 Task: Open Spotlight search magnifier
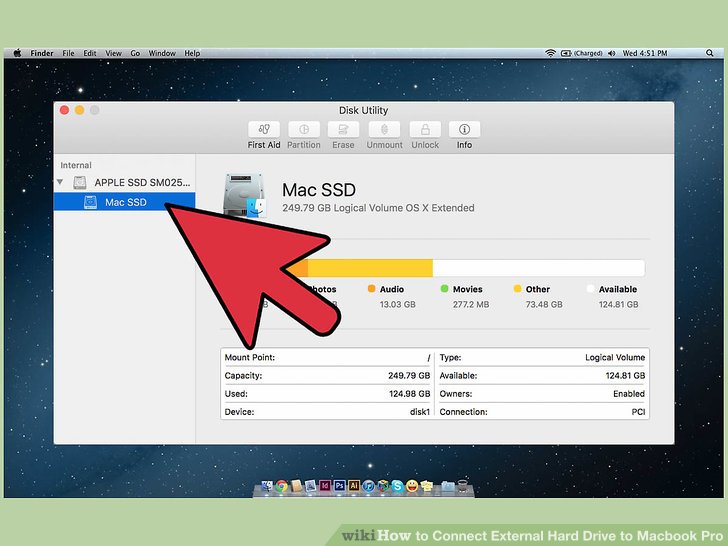[709, 53]
